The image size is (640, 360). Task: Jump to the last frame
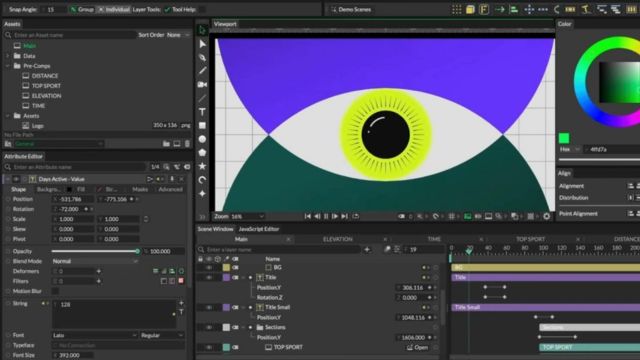coord(344,216)
